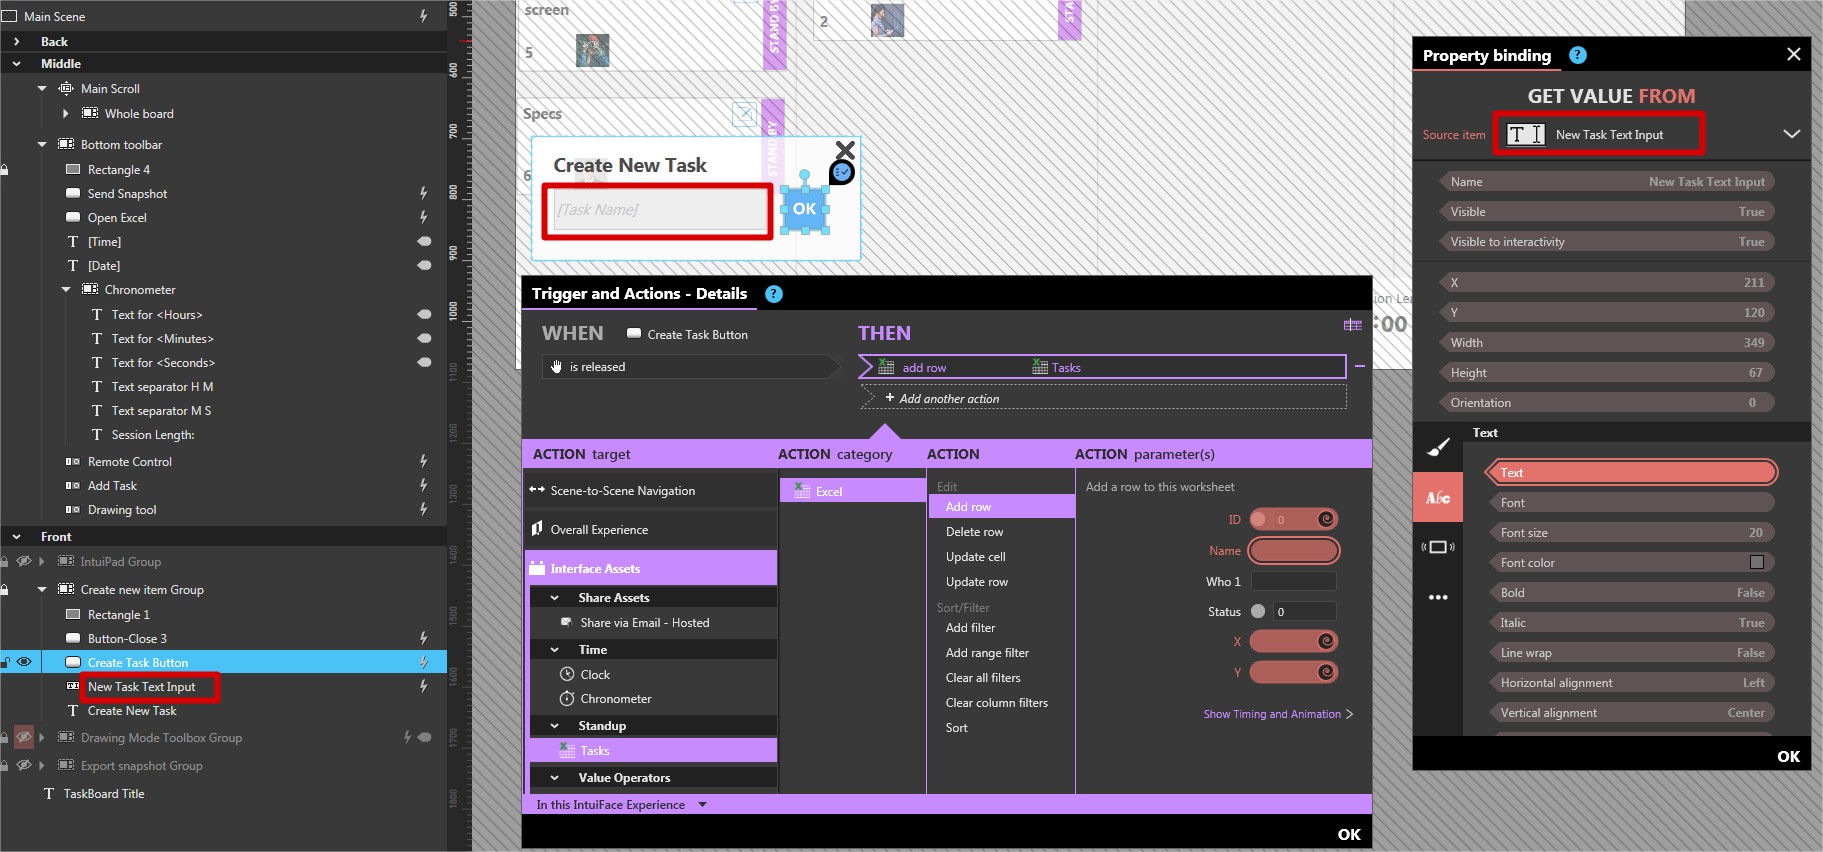Select the Delete row action
Screen dimensions: 1823x852
(974, 532)
